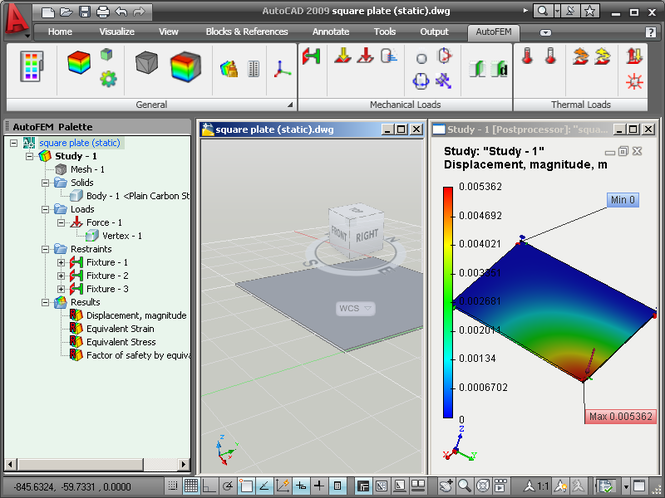Collapse the Results folder node
The image size is (665, 498).
[x=45, y=302]
